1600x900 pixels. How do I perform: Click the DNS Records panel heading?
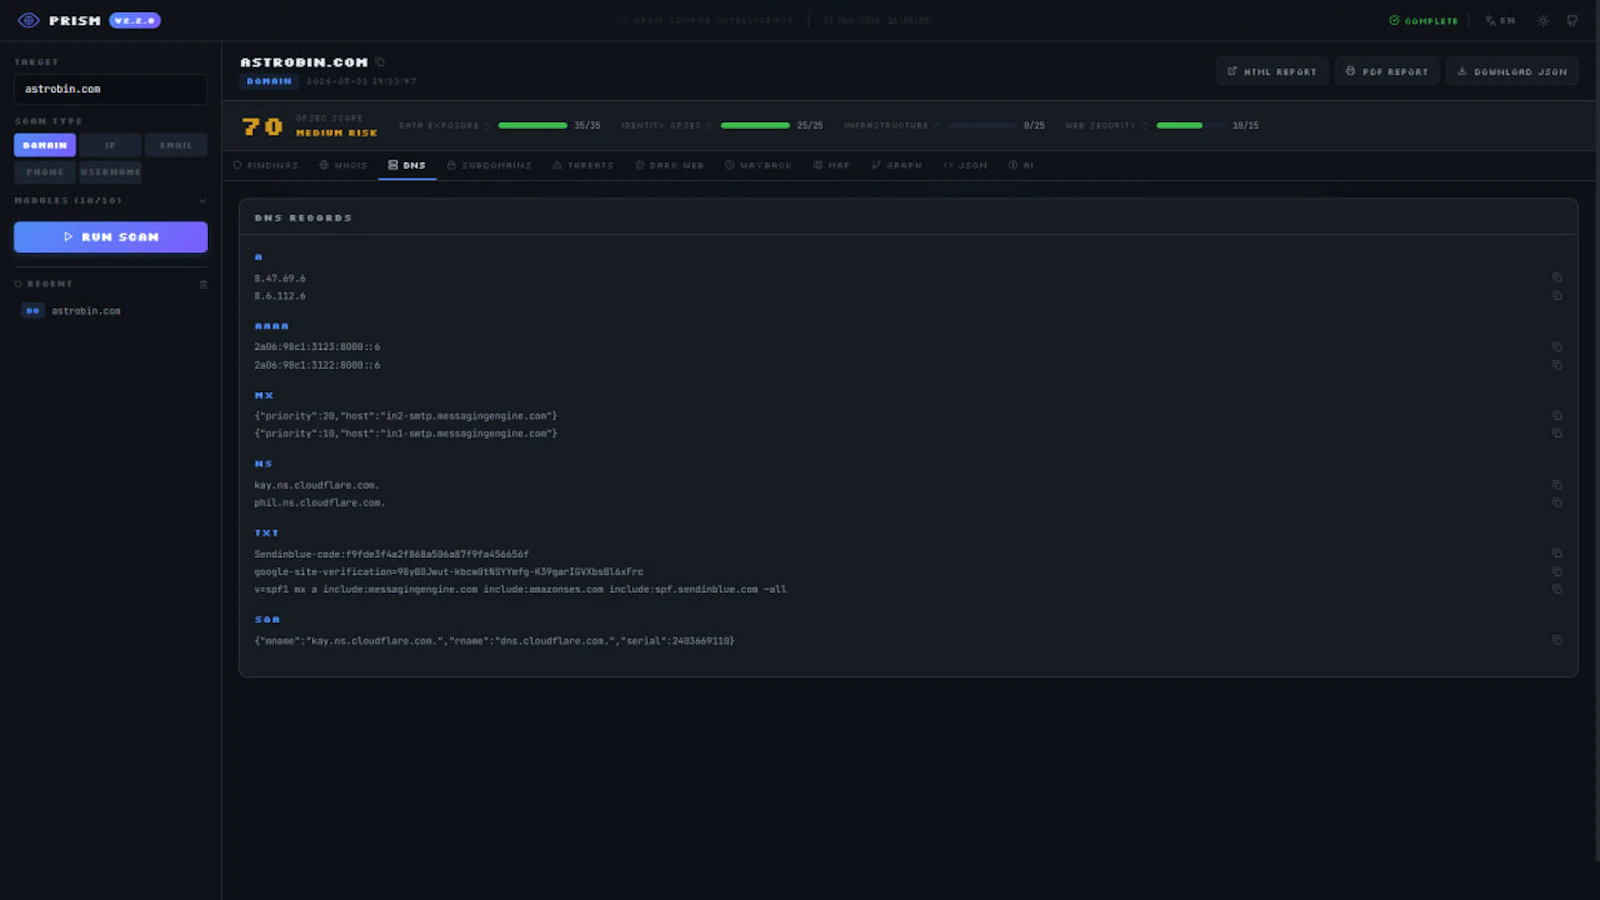point(303,218)
